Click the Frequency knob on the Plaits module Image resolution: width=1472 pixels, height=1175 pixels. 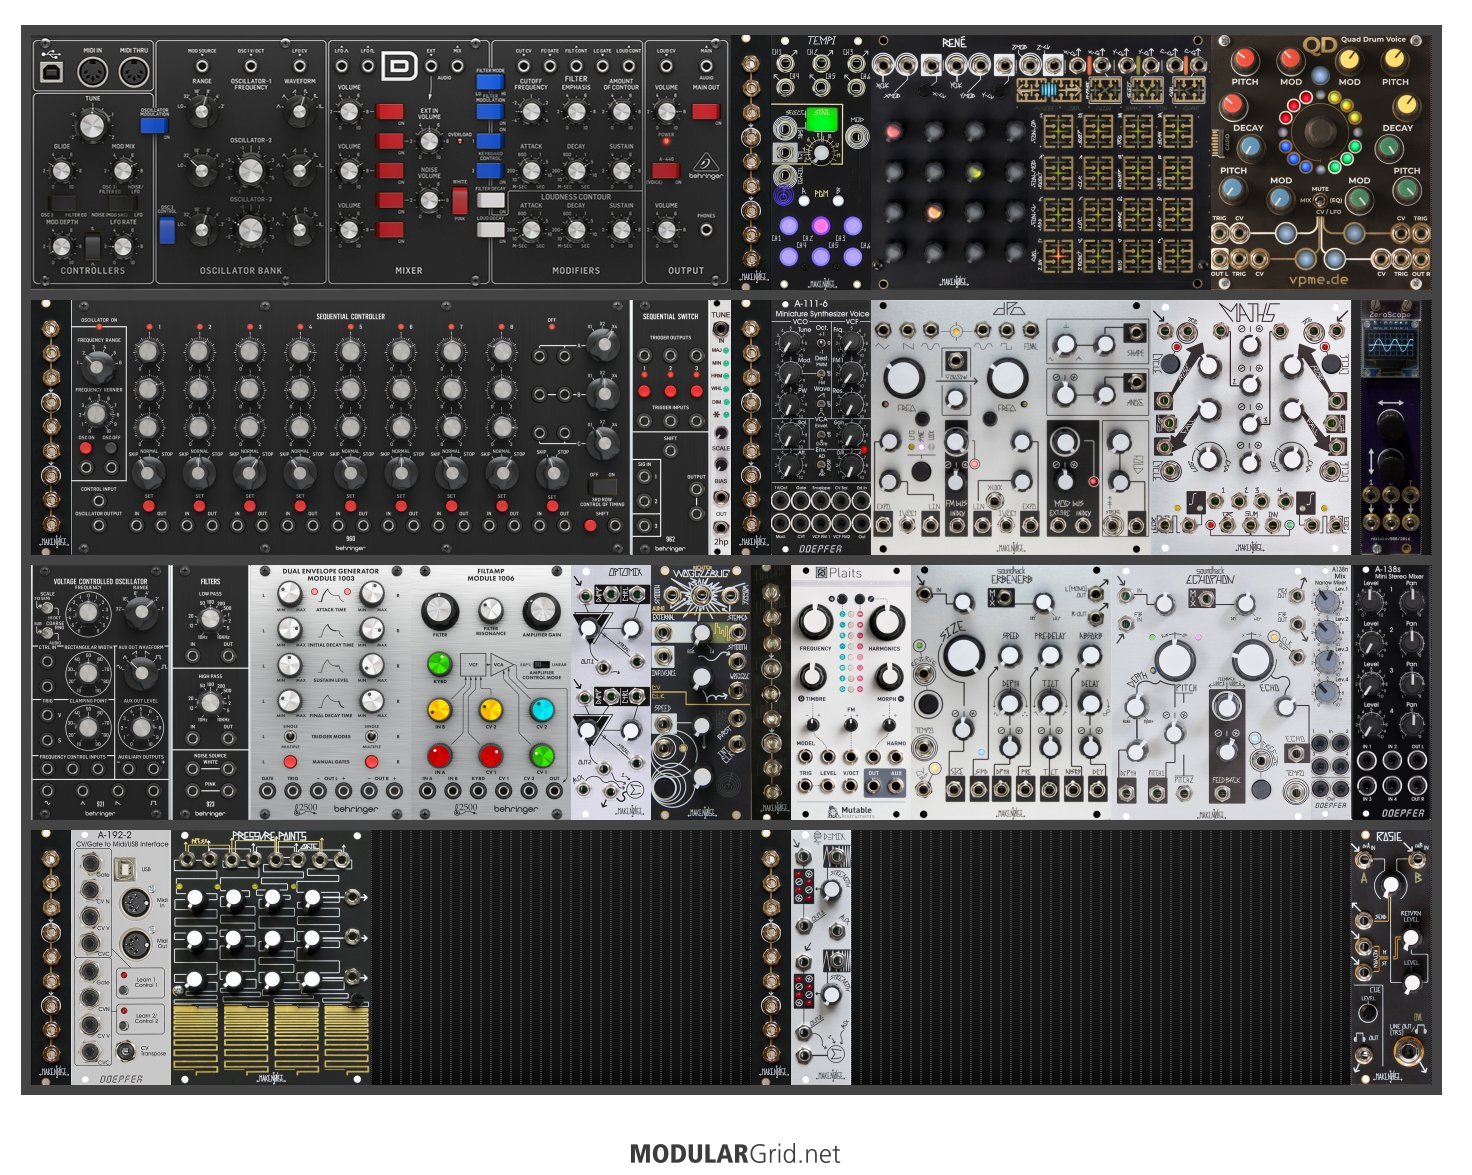815,622
